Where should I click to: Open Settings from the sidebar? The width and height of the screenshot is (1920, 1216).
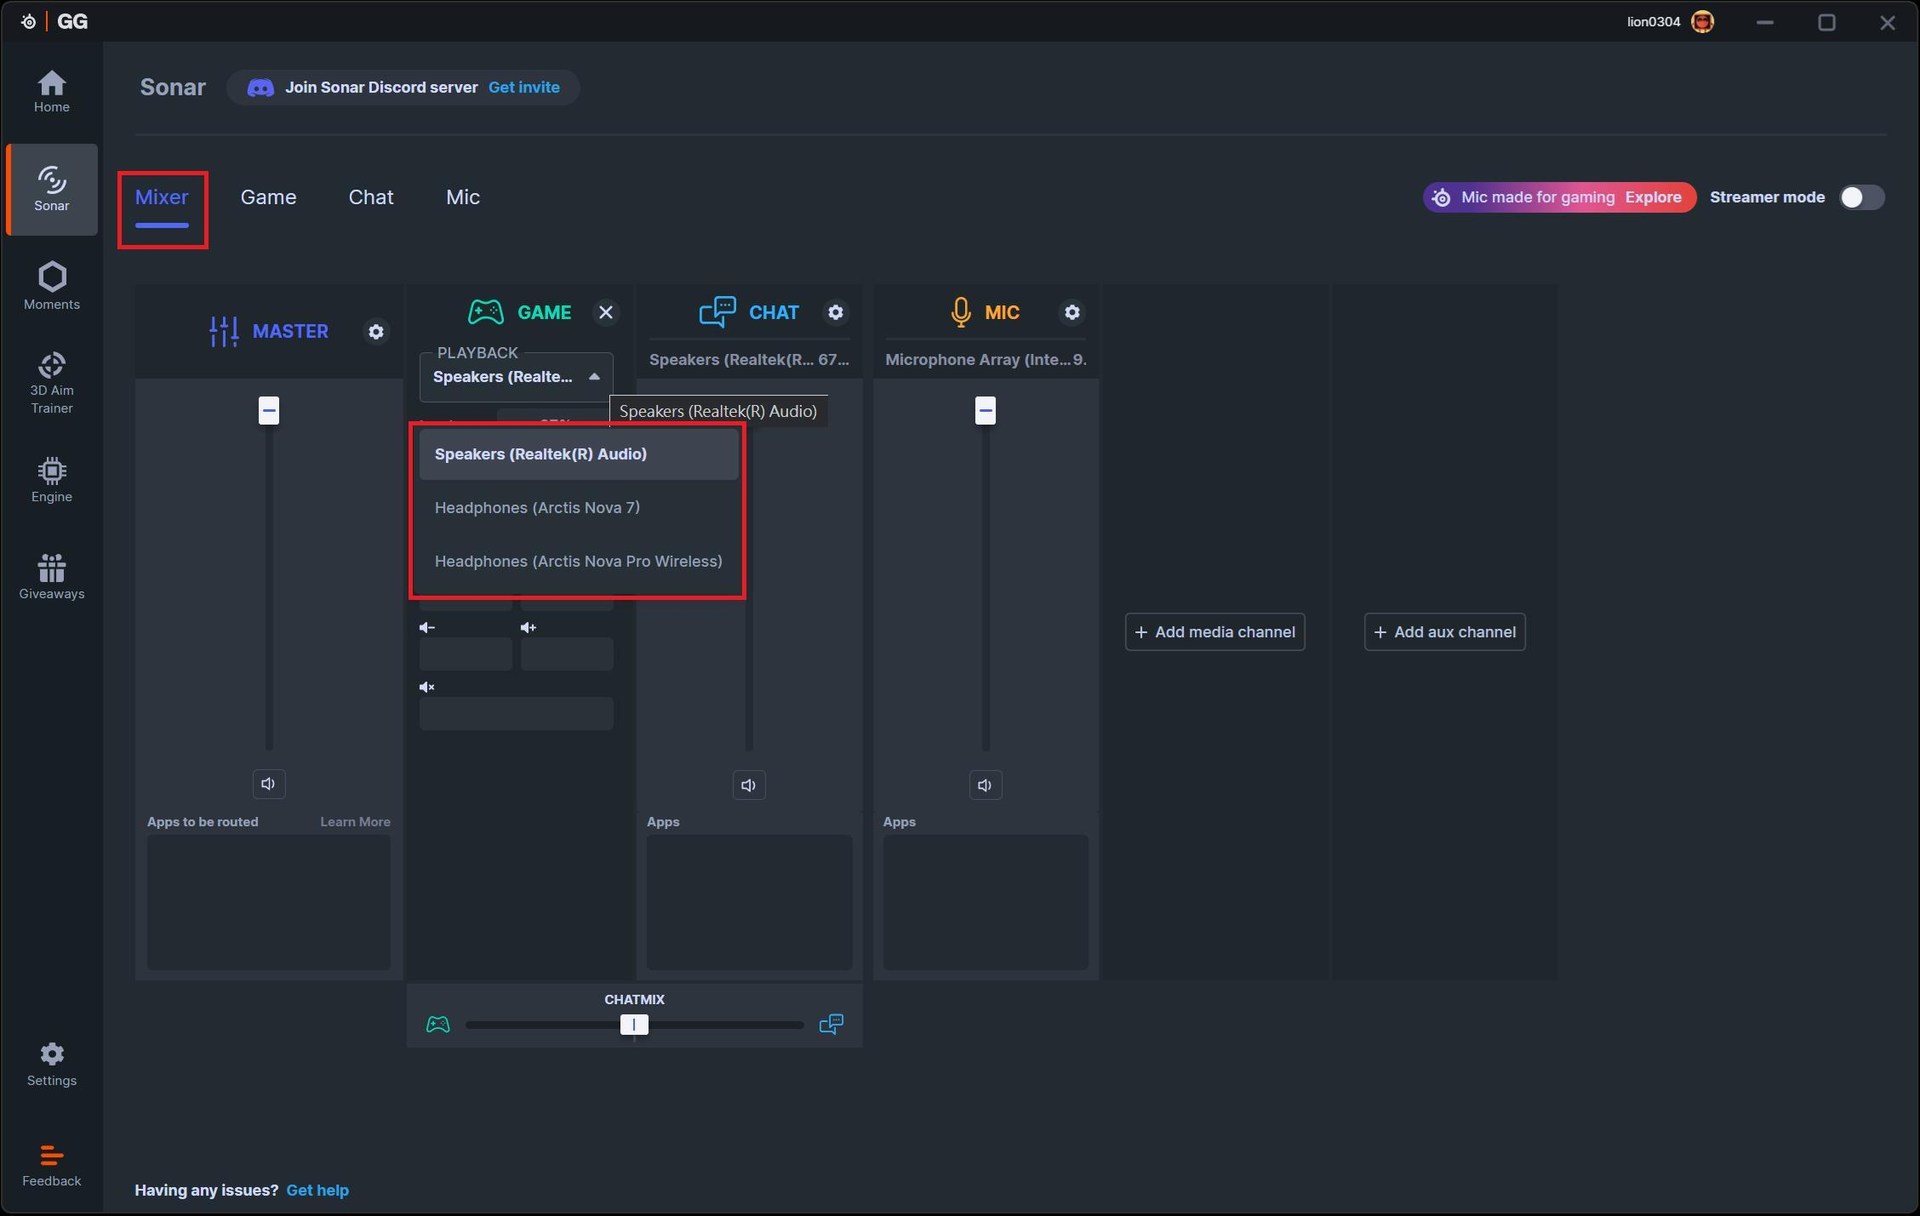point(51,1064)
